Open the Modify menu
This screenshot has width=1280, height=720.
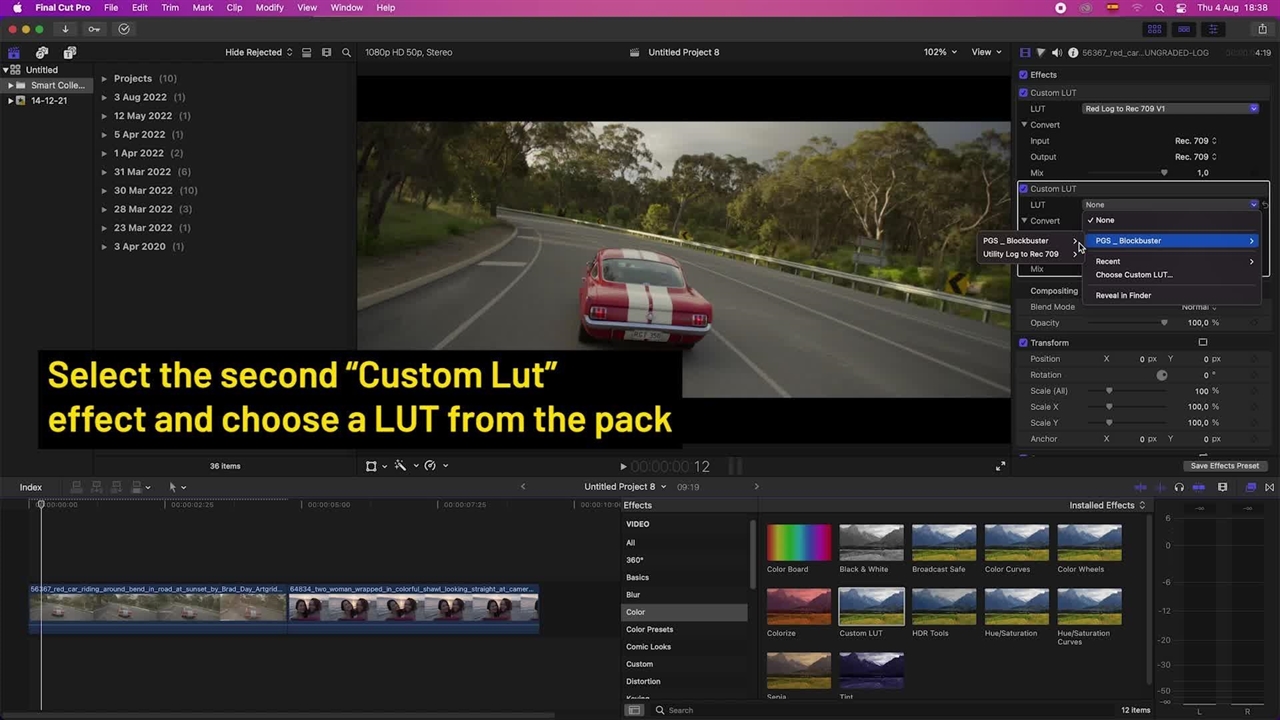coord(269,8)
